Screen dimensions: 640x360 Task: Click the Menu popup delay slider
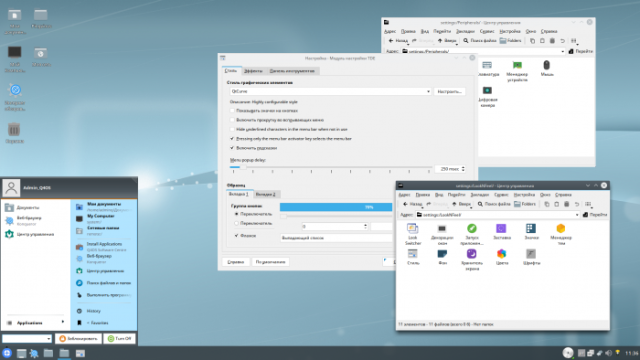click(331, 167)
